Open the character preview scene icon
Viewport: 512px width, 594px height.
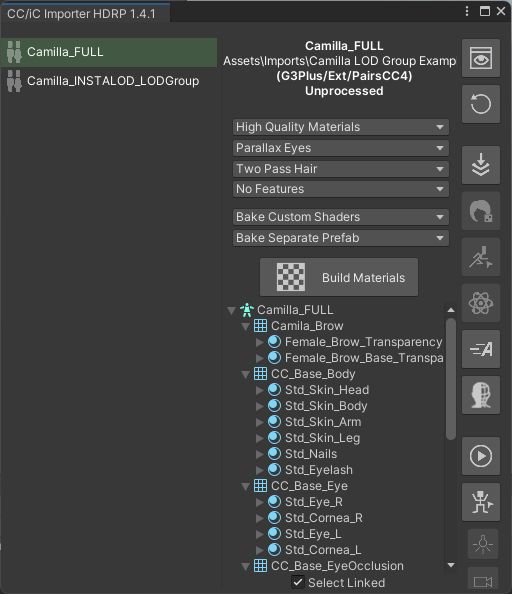[x=481, y=58]
